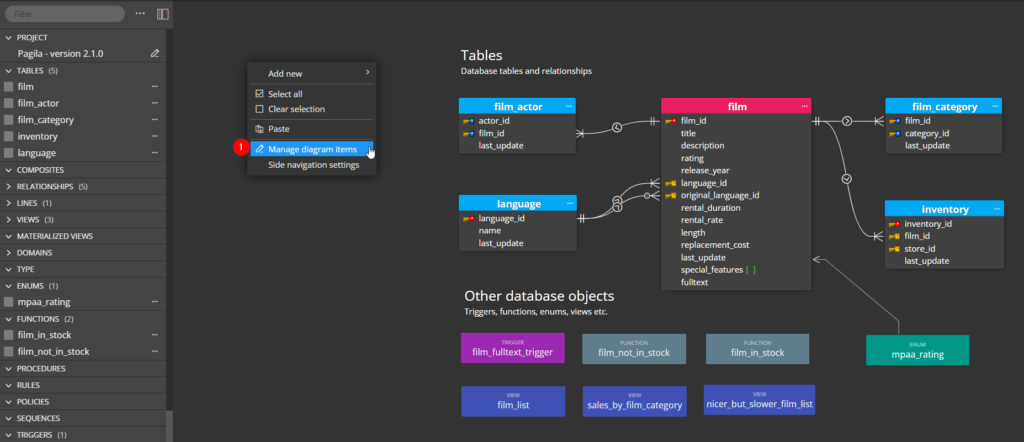Image resolution: width=1024 pixels, height=442 pixels.
Task: Toggle checkbox for language in sidebar
Action: pyautogui.click(x=8, y=153)
